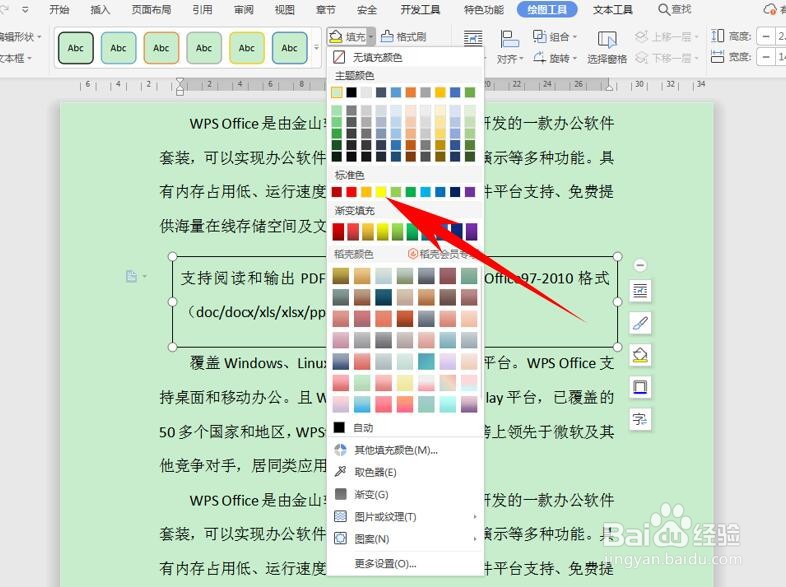Click the textbox top-left resize handle
This screenshot has height=587, width=786.
pyautogui.click(x=172, y=257)
